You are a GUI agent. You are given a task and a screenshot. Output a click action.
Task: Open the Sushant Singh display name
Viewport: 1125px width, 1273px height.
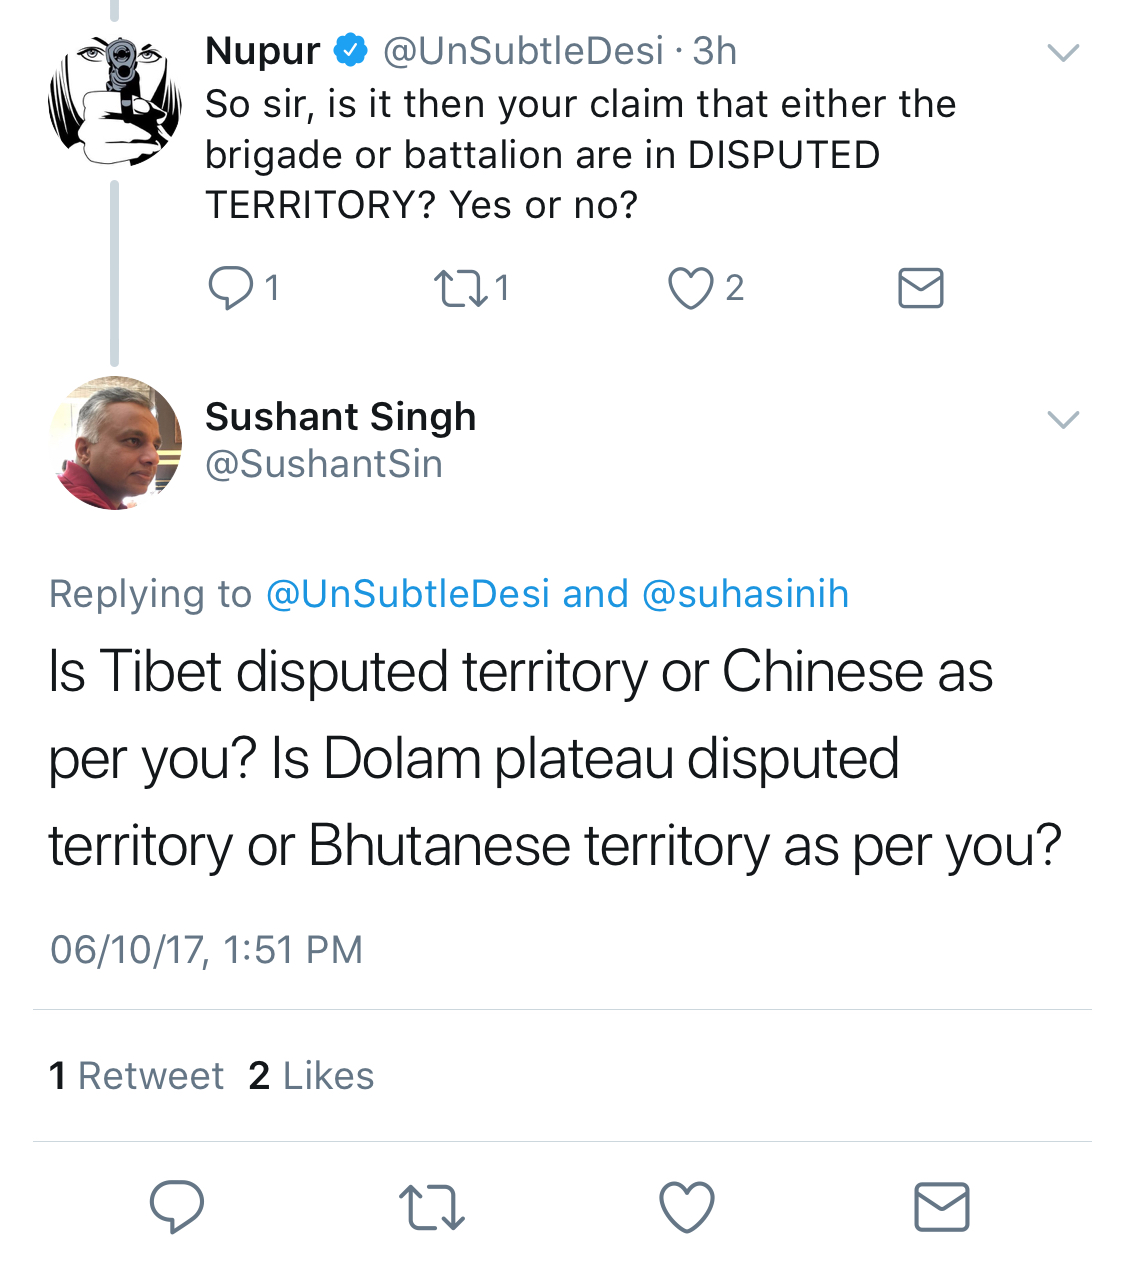340,417
